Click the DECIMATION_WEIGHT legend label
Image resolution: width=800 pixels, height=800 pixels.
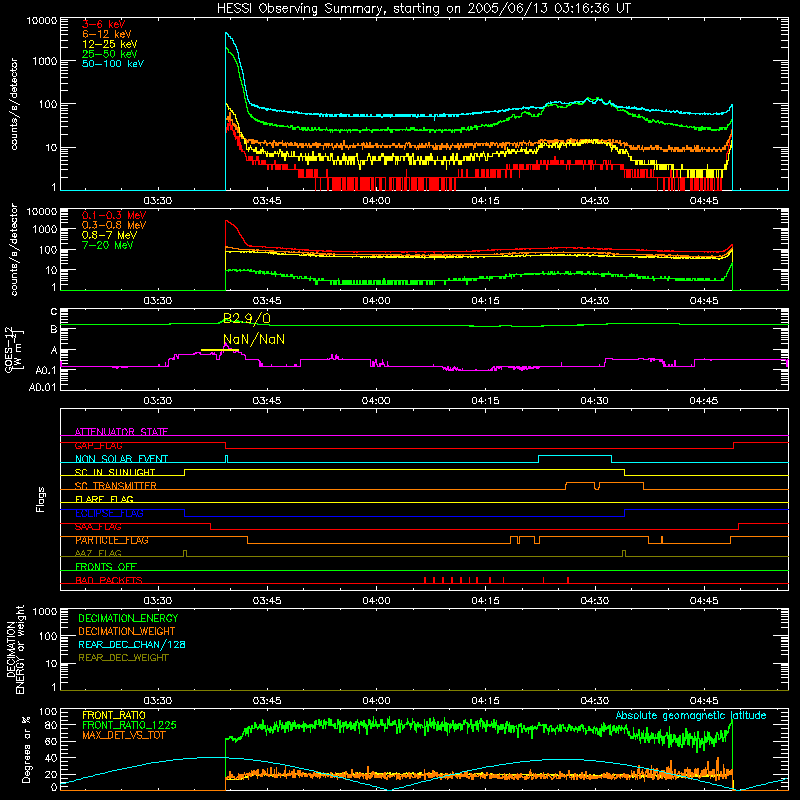pyautogui.click(x=127, y=632)
